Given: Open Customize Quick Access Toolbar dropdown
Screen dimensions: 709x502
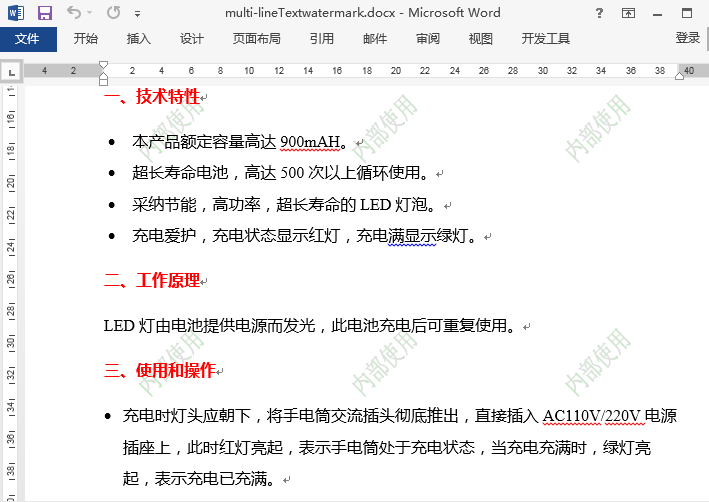Looking at the screenshot, I should [137, 14].
